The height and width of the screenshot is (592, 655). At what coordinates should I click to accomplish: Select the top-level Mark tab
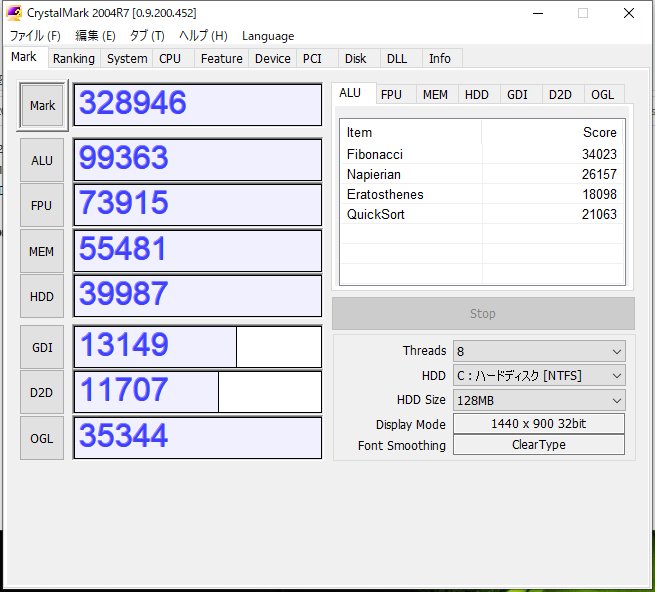tap(24, 57)
